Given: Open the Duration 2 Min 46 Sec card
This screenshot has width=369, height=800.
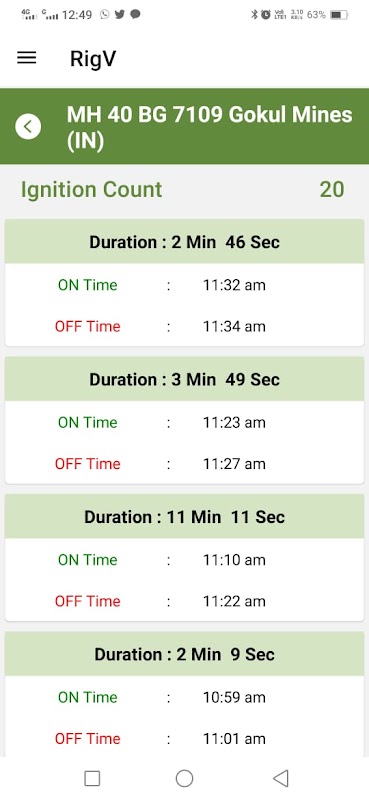Looking at the screenshot, I should click(184, 283).
